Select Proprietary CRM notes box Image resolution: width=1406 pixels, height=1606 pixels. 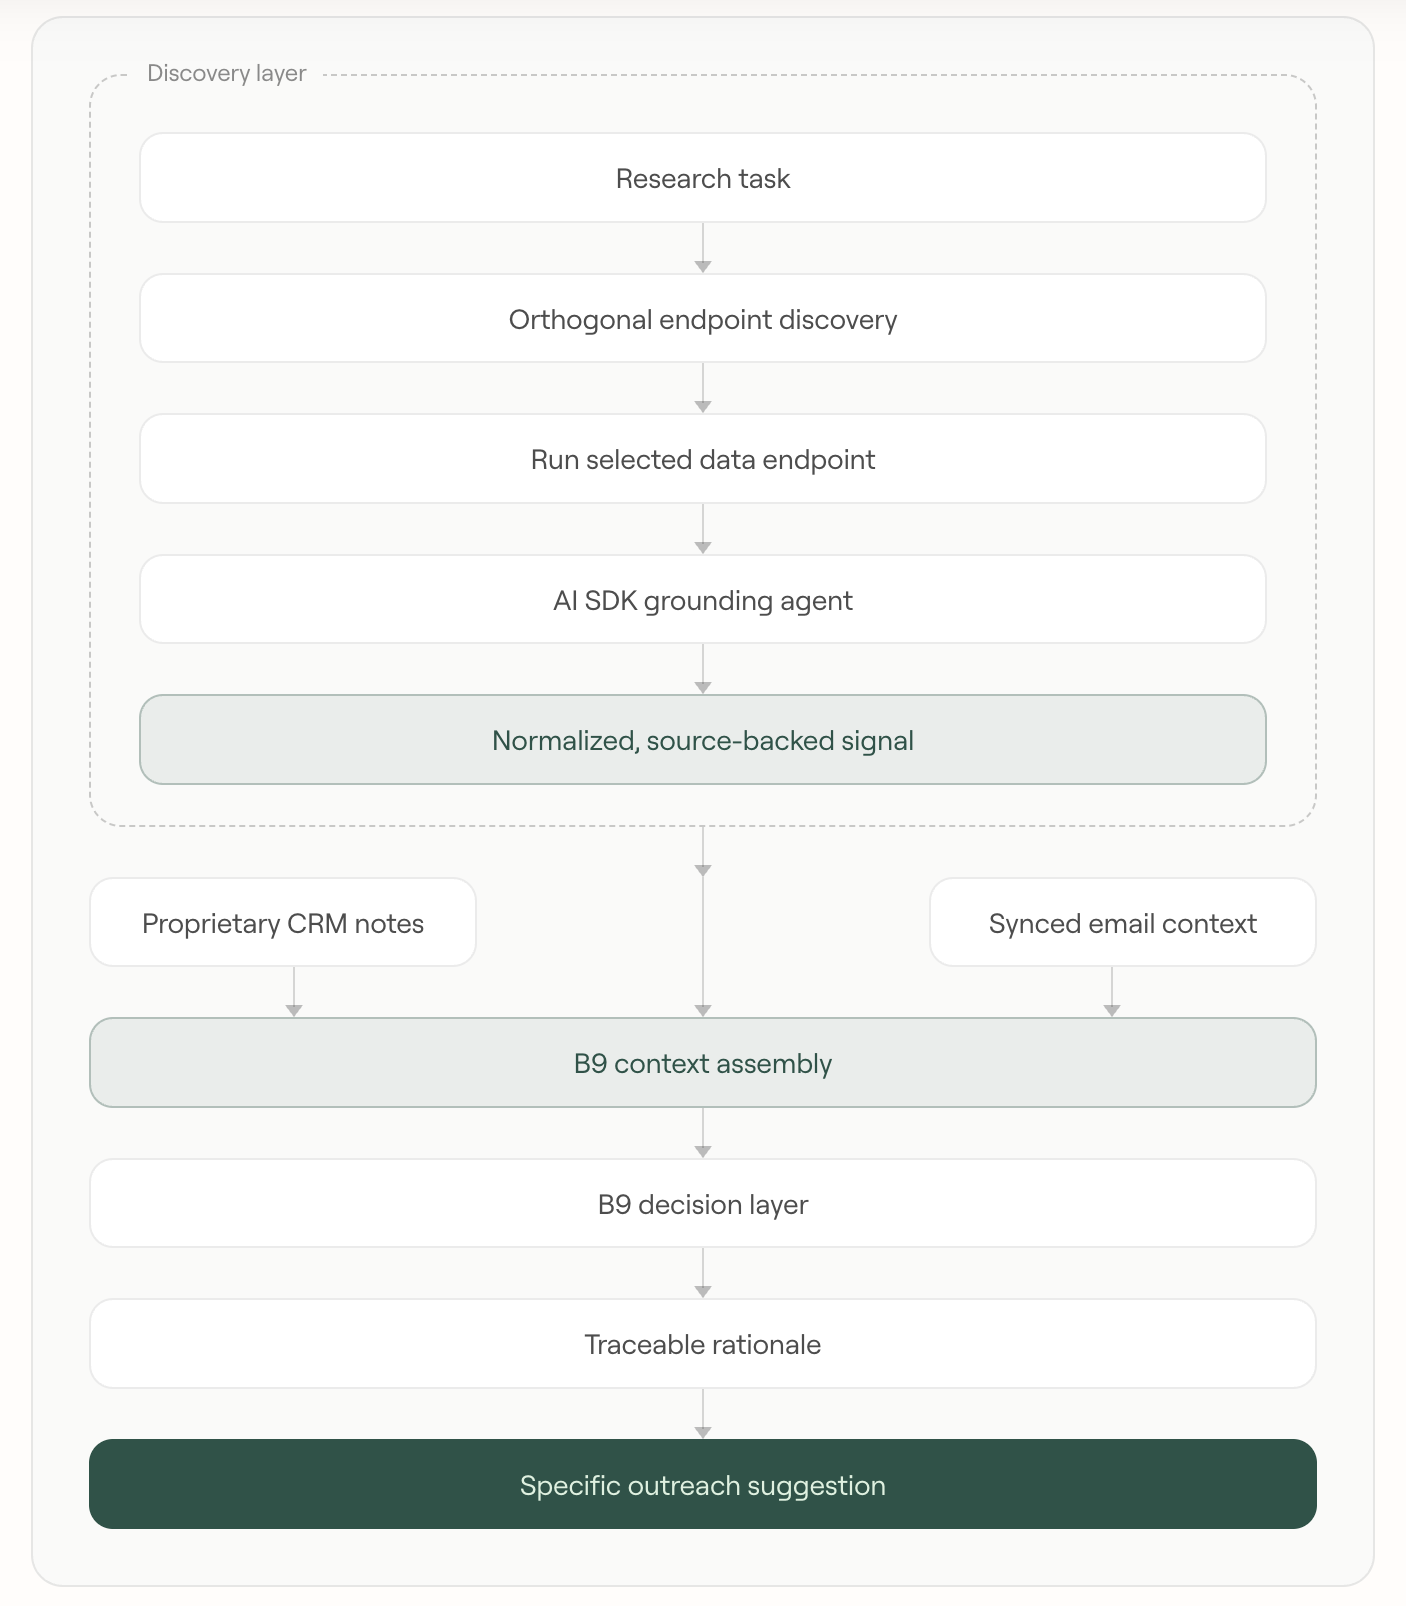tap(283, 922)
